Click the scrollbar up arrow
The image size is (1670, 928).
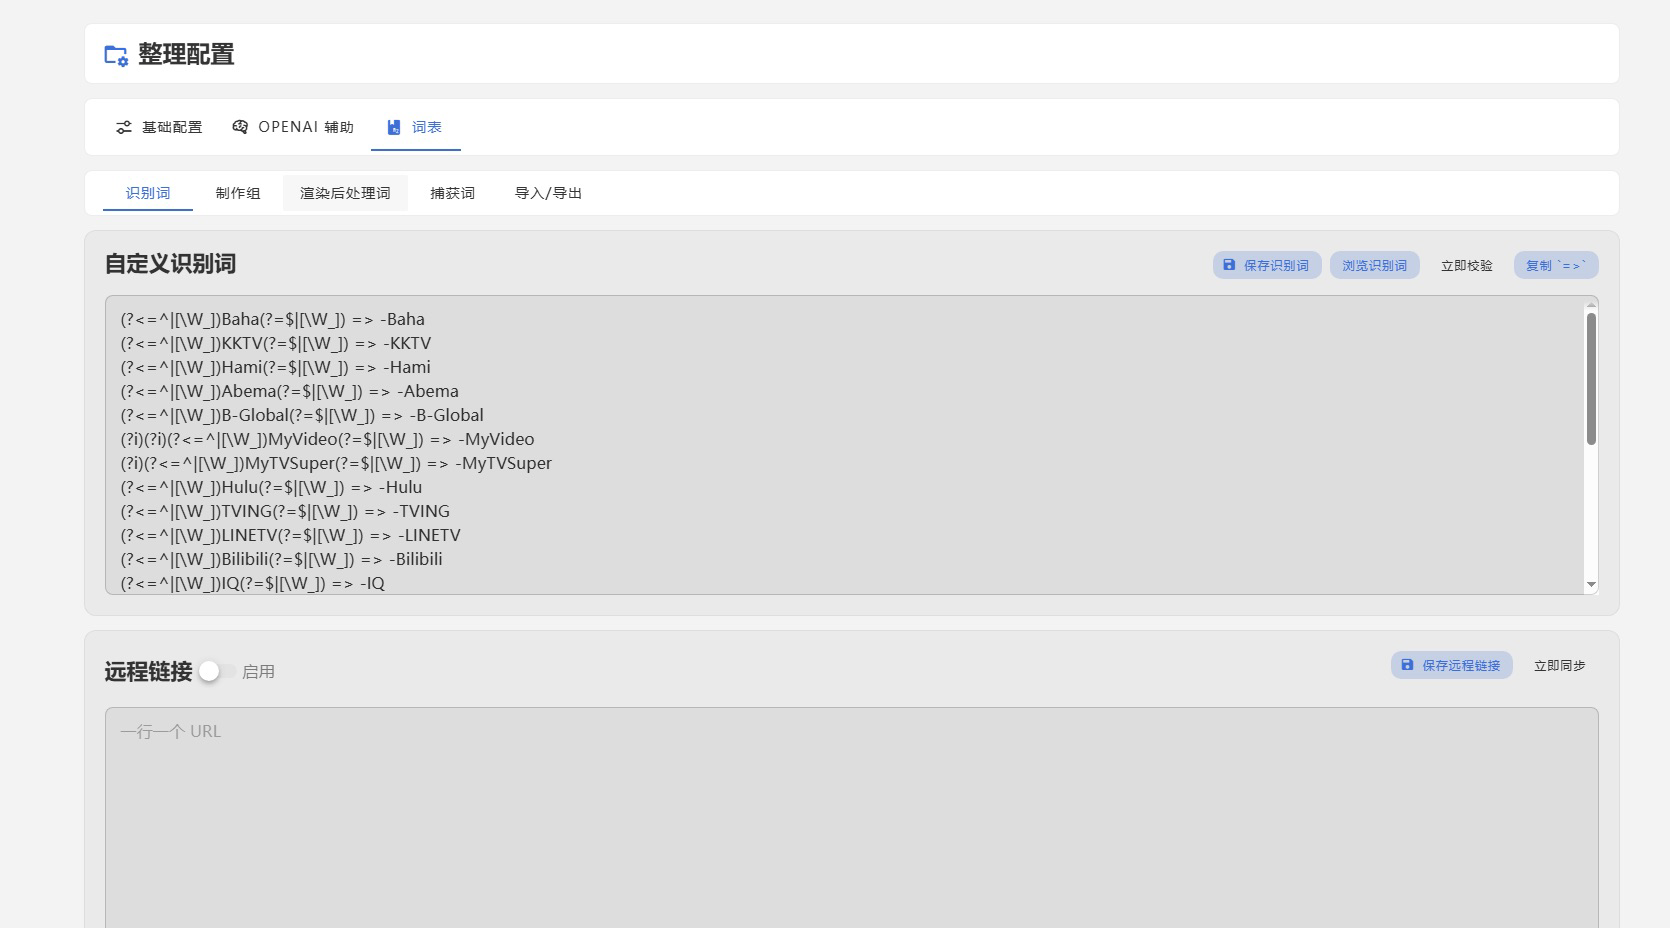[x=1591, y=305]
